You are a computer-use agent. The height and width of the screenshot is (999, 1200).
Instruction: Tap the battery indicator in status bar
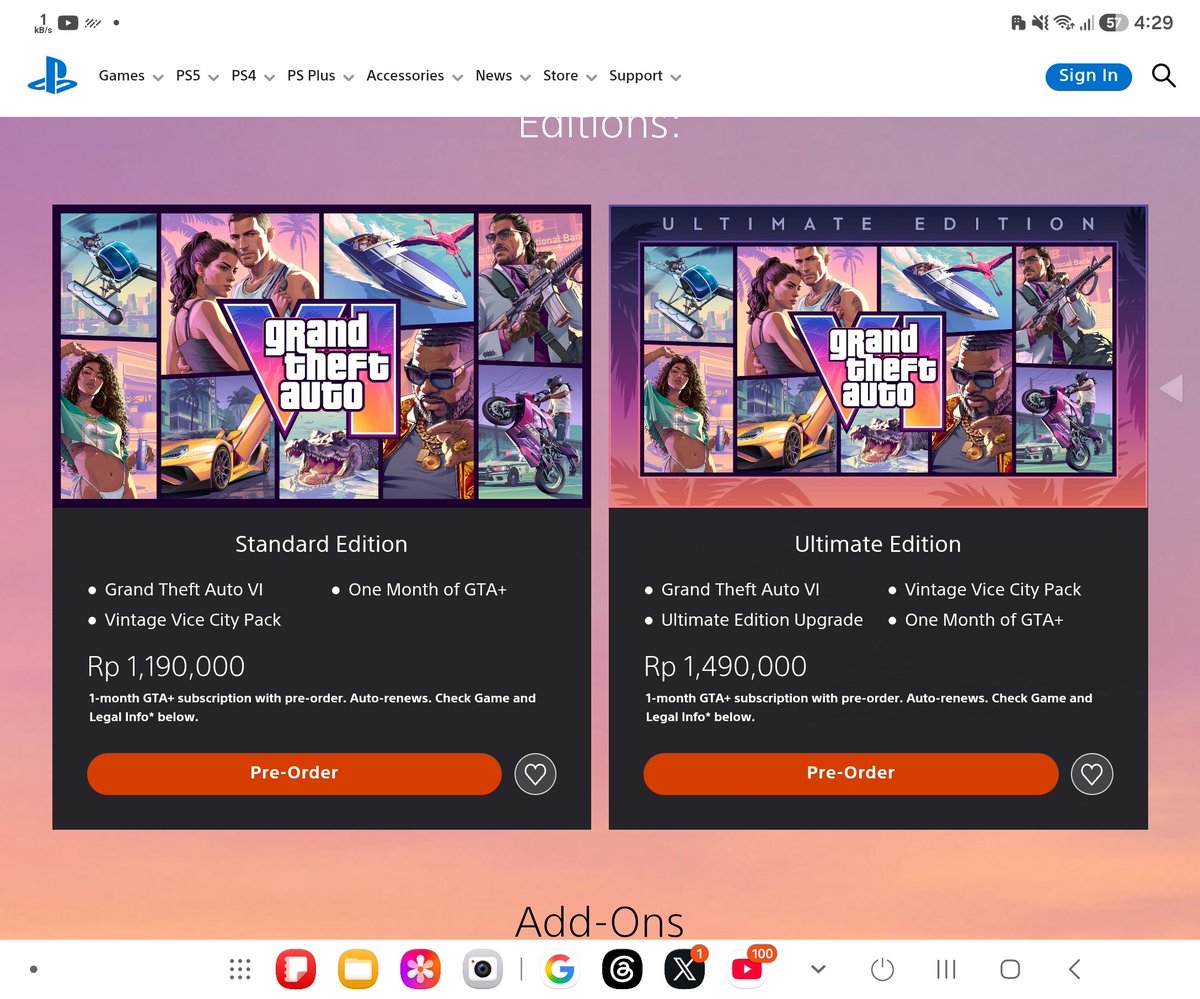pos(1113,22)
